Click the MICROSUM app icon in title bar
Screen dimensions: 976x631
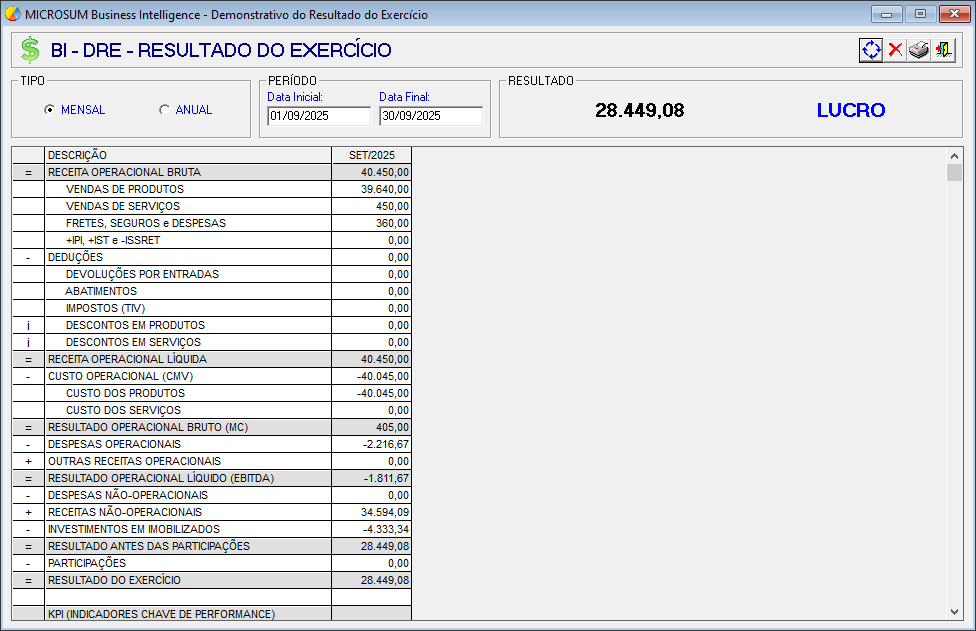tap(13, 14)
